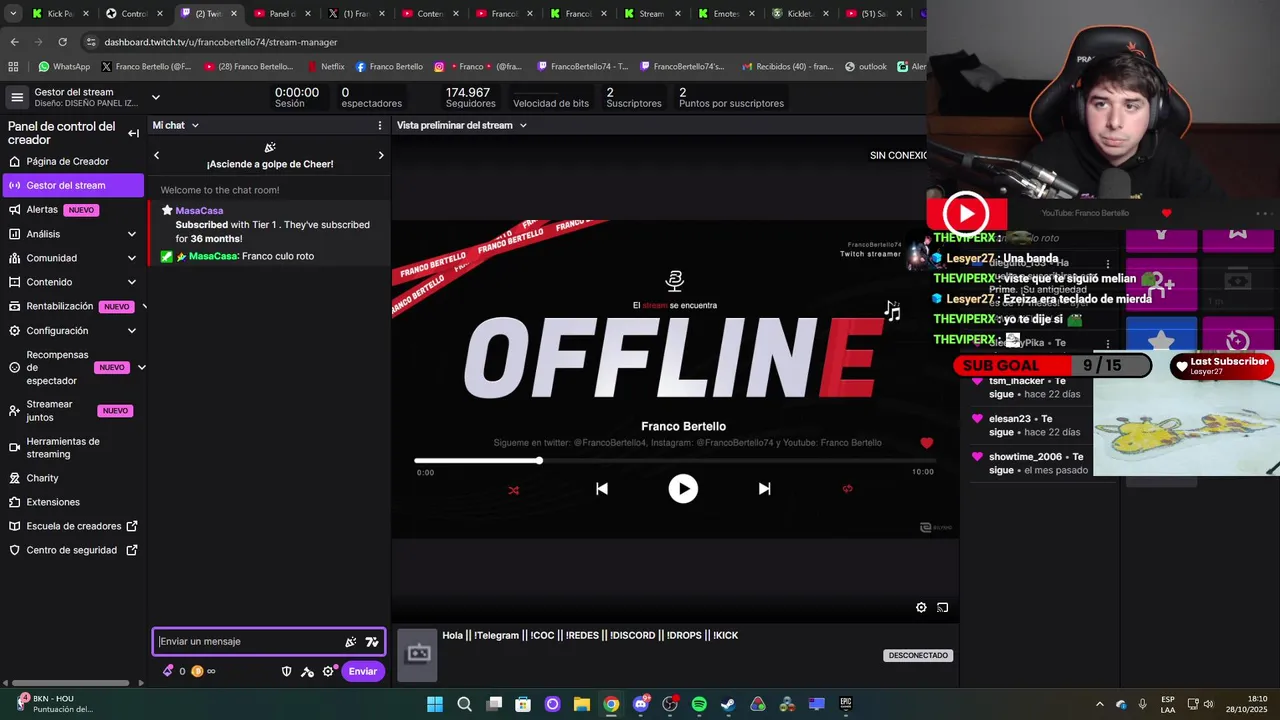Open Discord from the taskbar

pyautogui.click(x=641, y=704)
